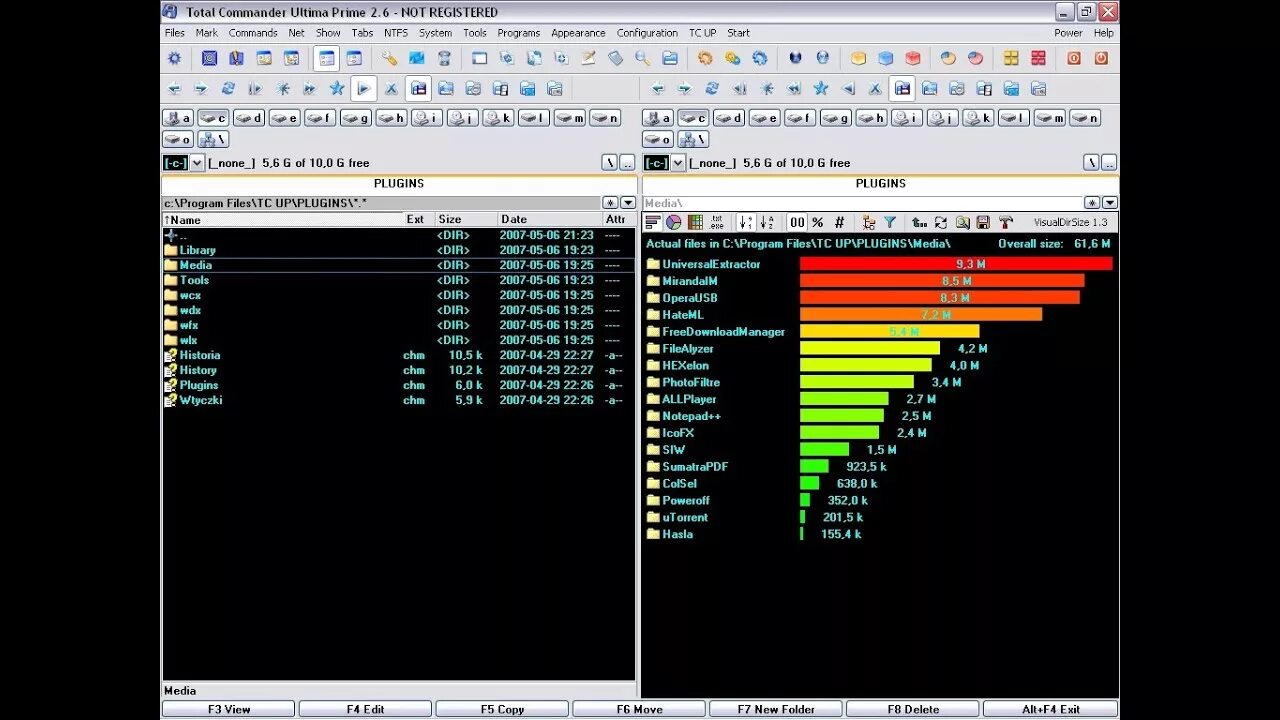Refresh the left panel with the refresh icon
Viewport: 1280px width, 720px height.
tap(228, 89)
